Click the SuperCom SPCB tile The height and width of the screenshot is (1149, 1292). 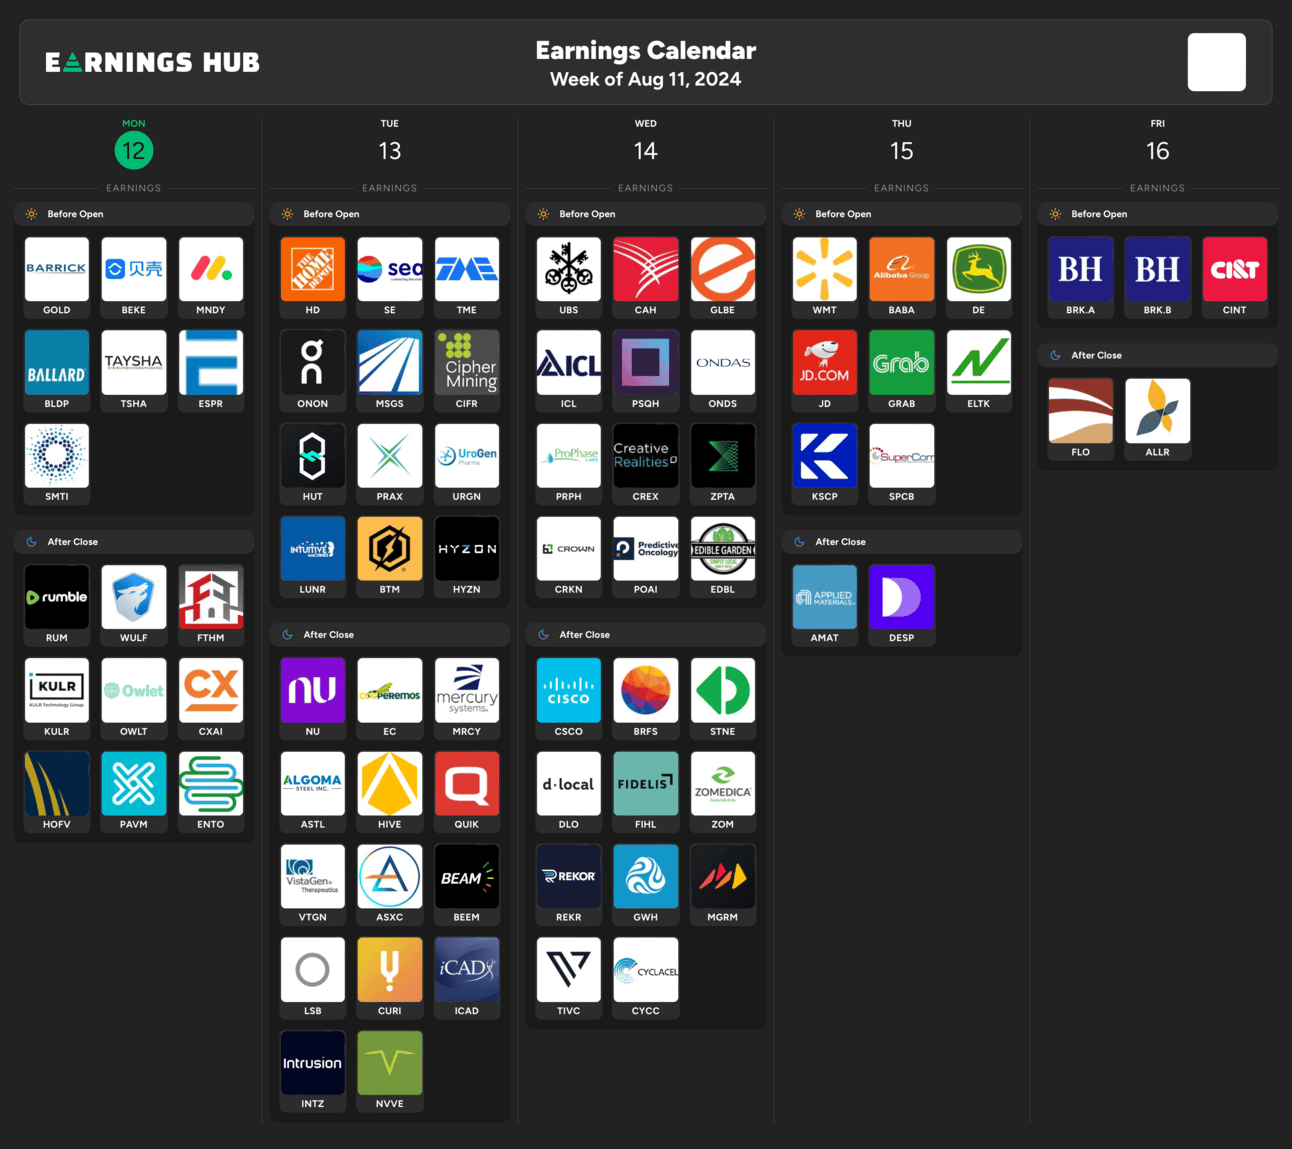pos(902,463)
